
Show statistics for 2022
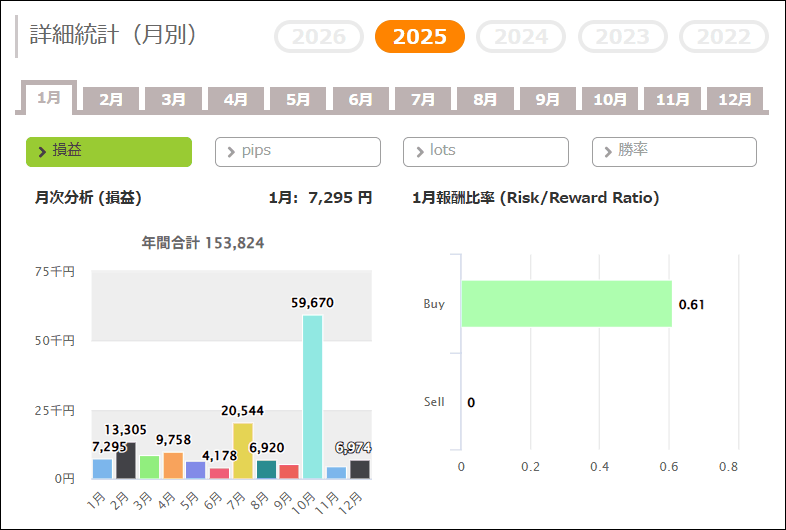pos(723,37)
